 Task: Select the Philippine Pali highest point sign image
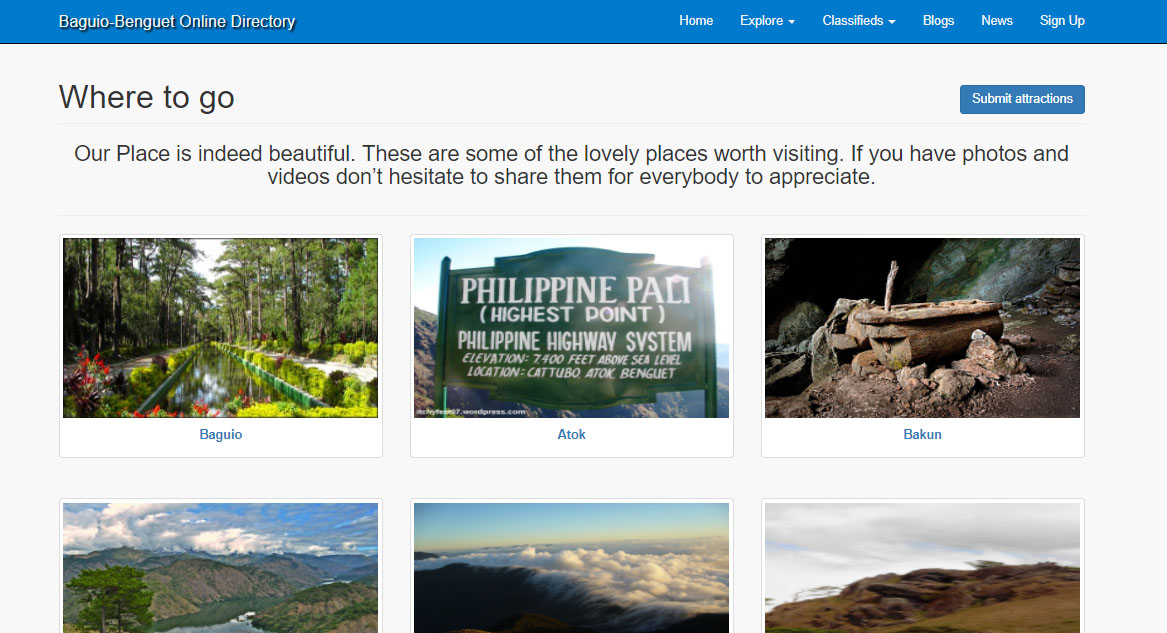pyautogui.click(x=571, y=327)
